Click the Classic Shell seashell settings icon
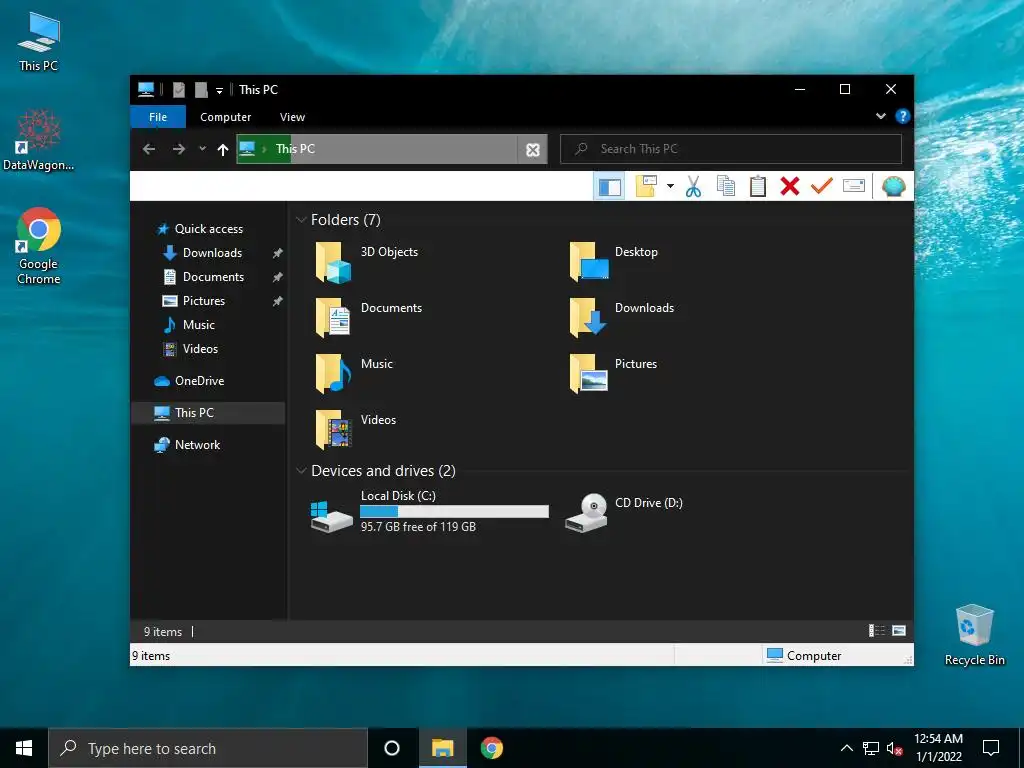This screenshot has height=768, width=1024. point(893,186)
